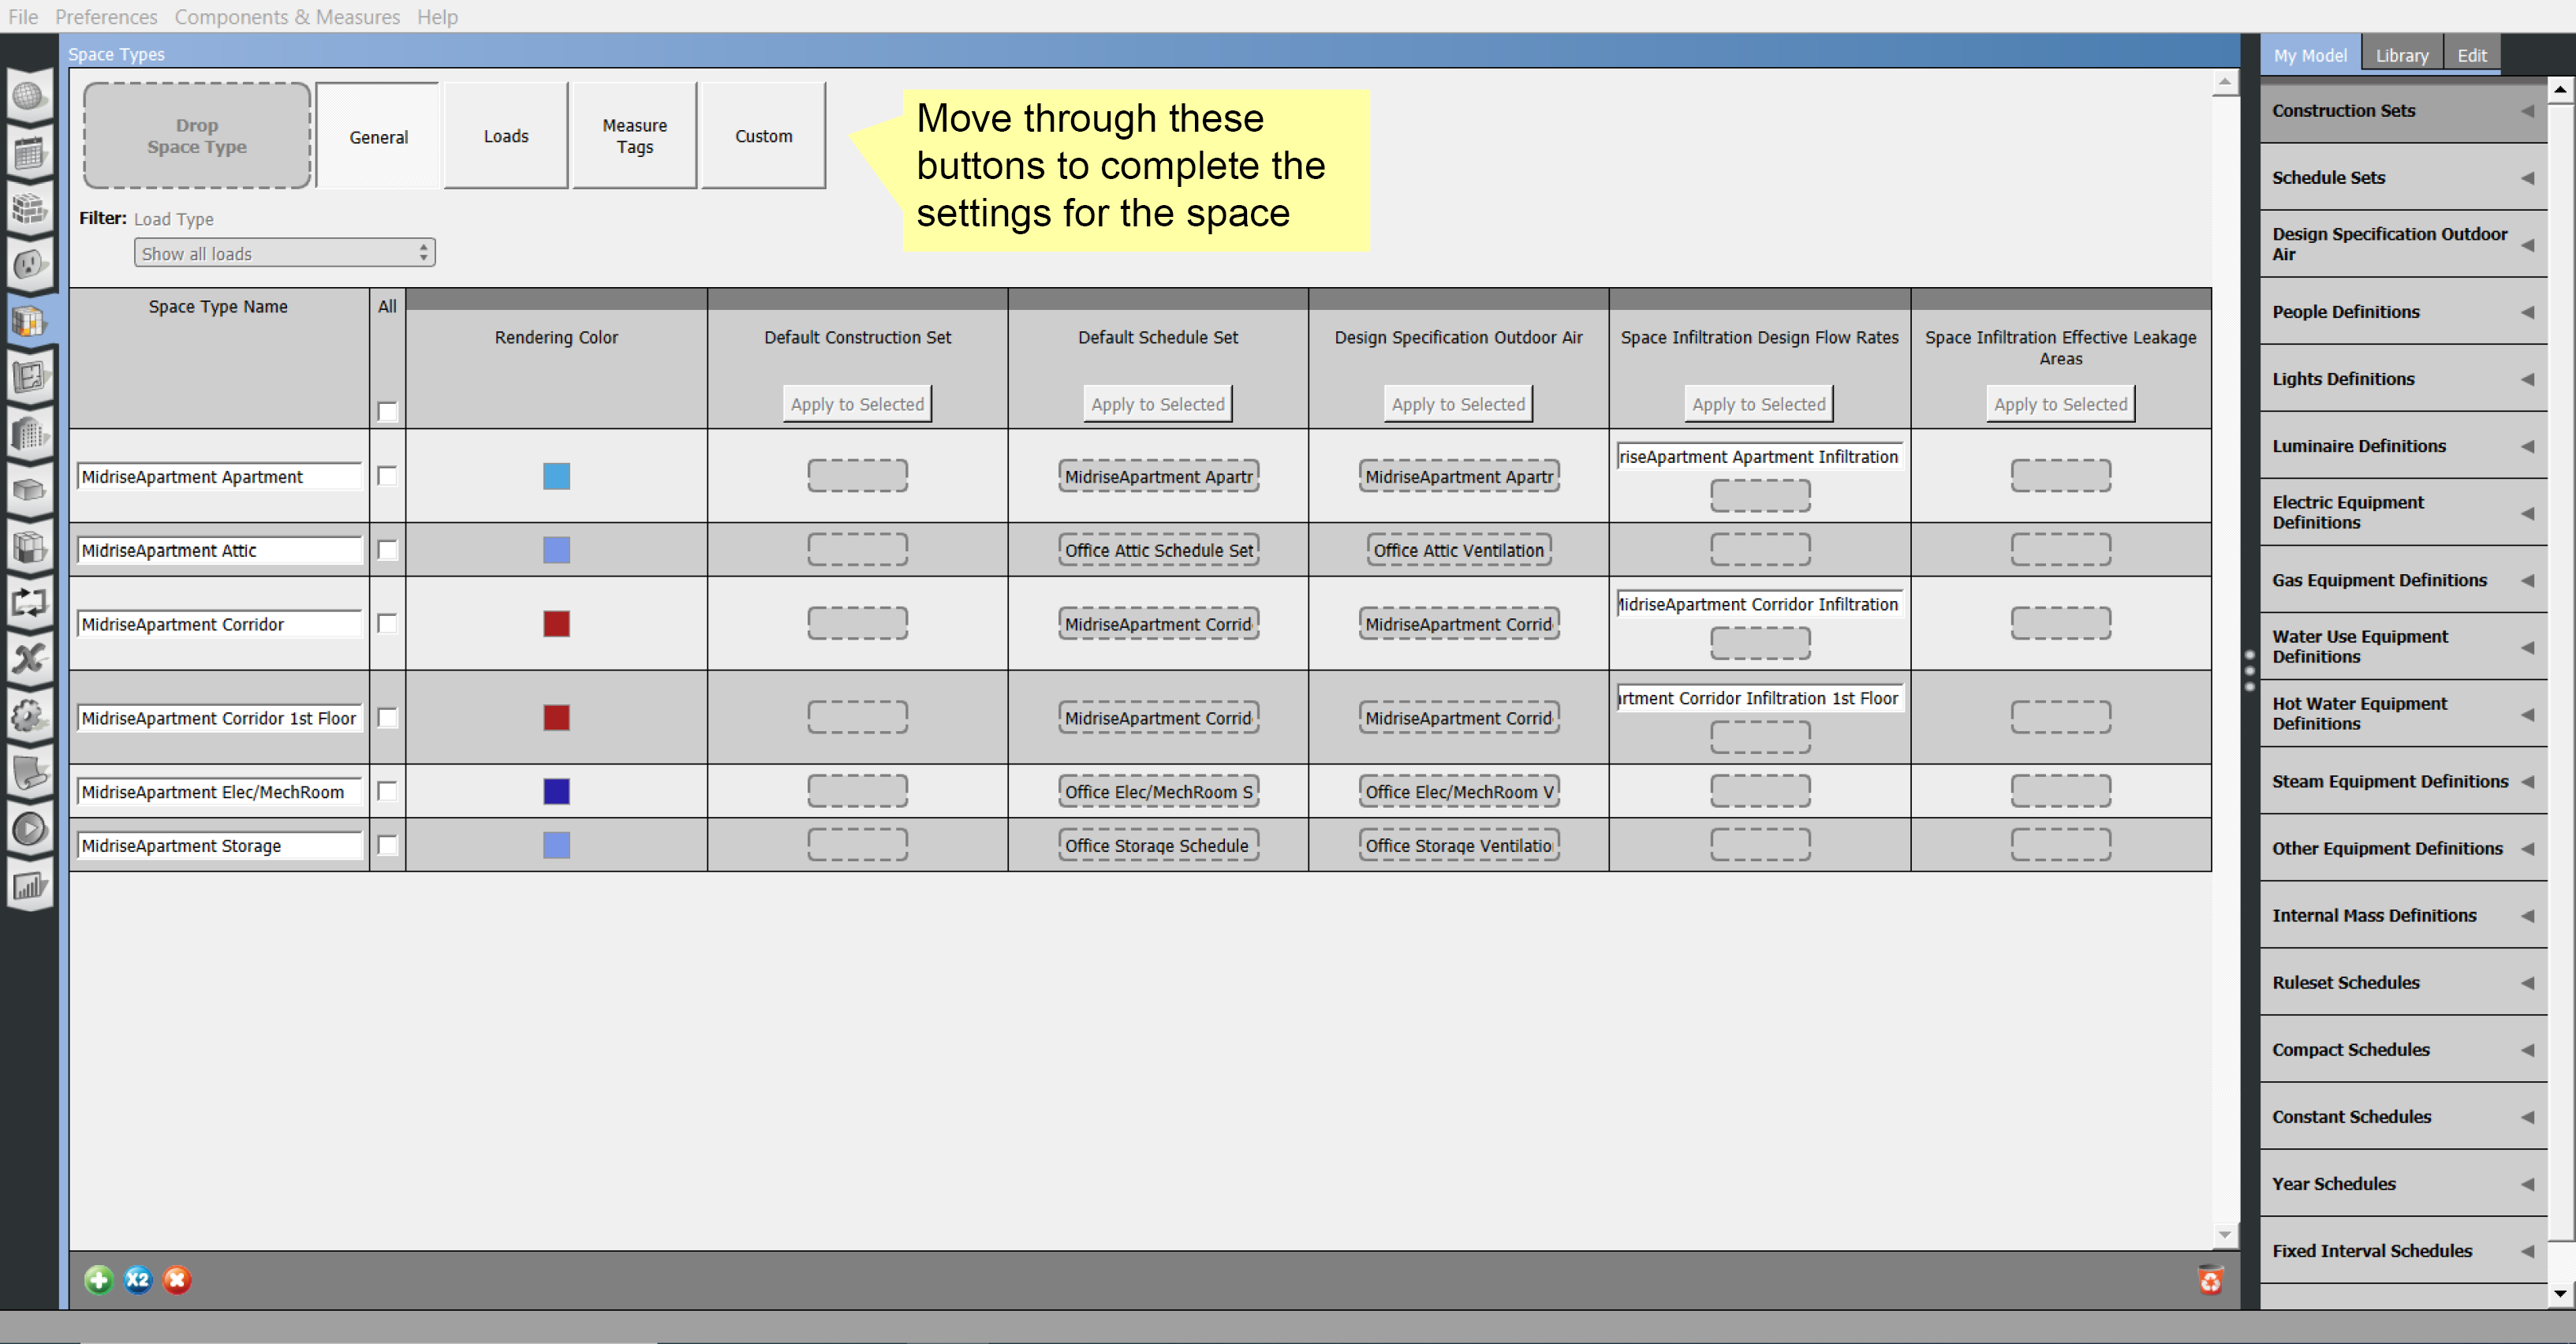Open the Show all loads dropdown
The width and height of the screenshot is (2576, 1344).
(284, 252)
